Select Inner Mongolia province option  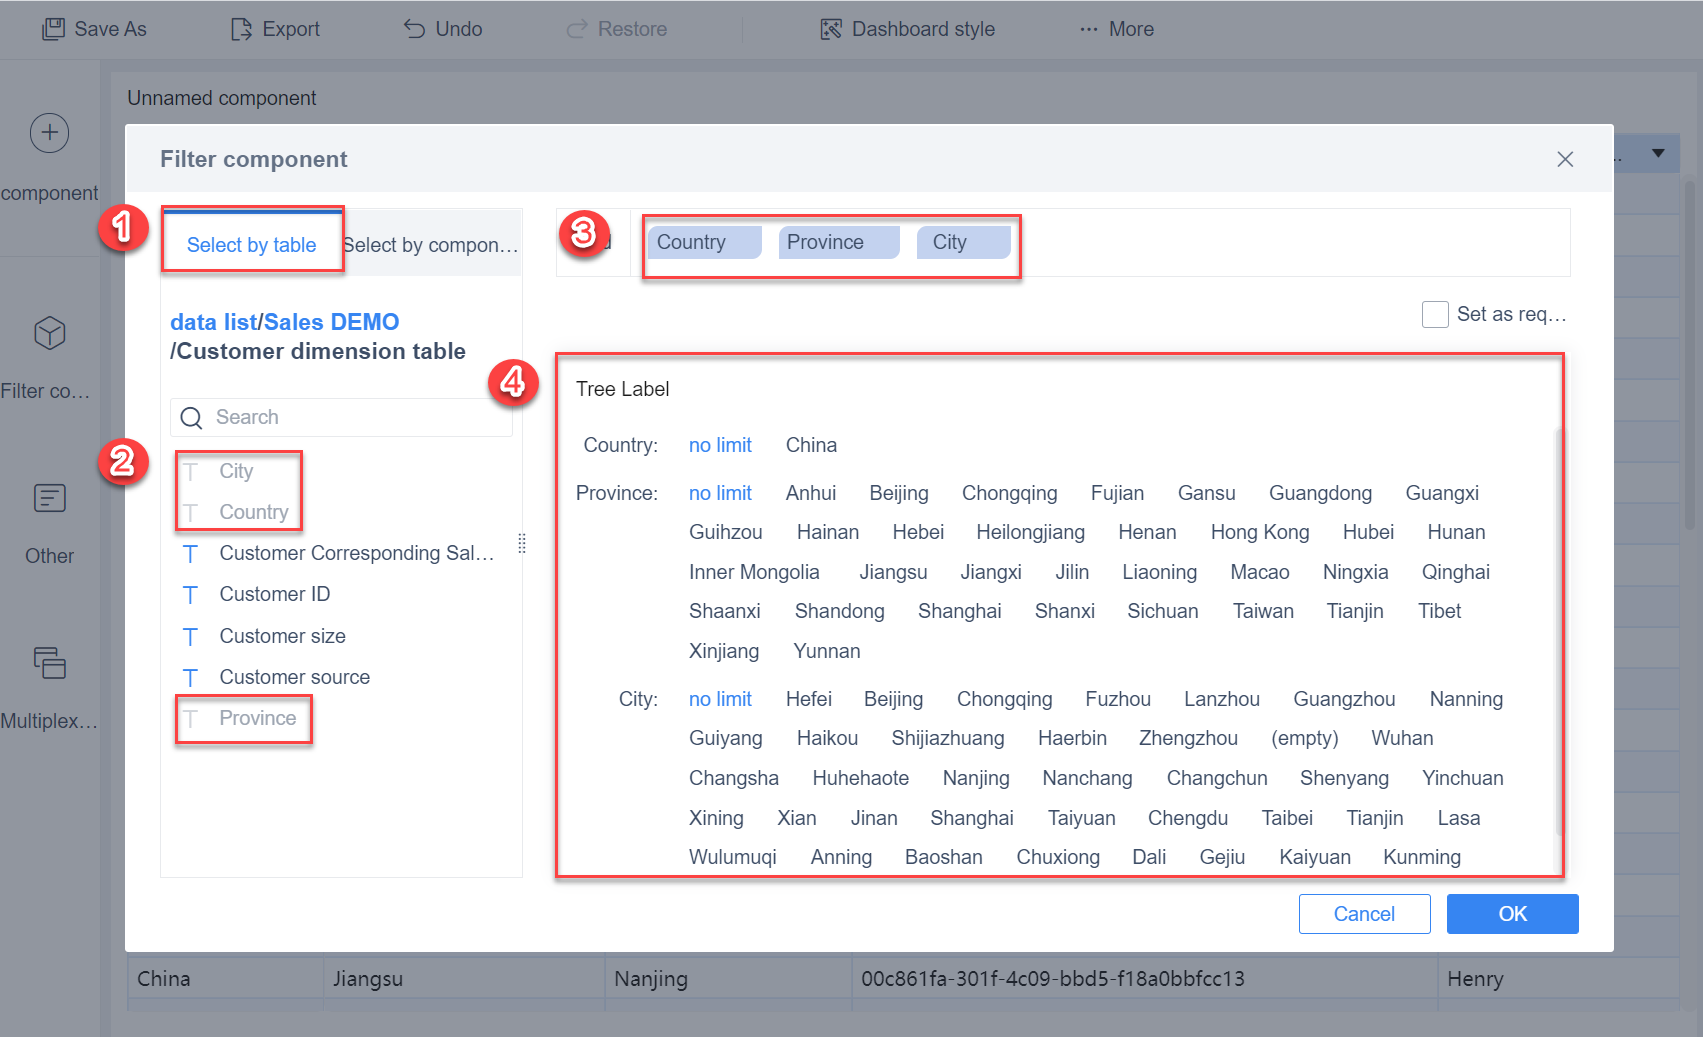(754, 572)
